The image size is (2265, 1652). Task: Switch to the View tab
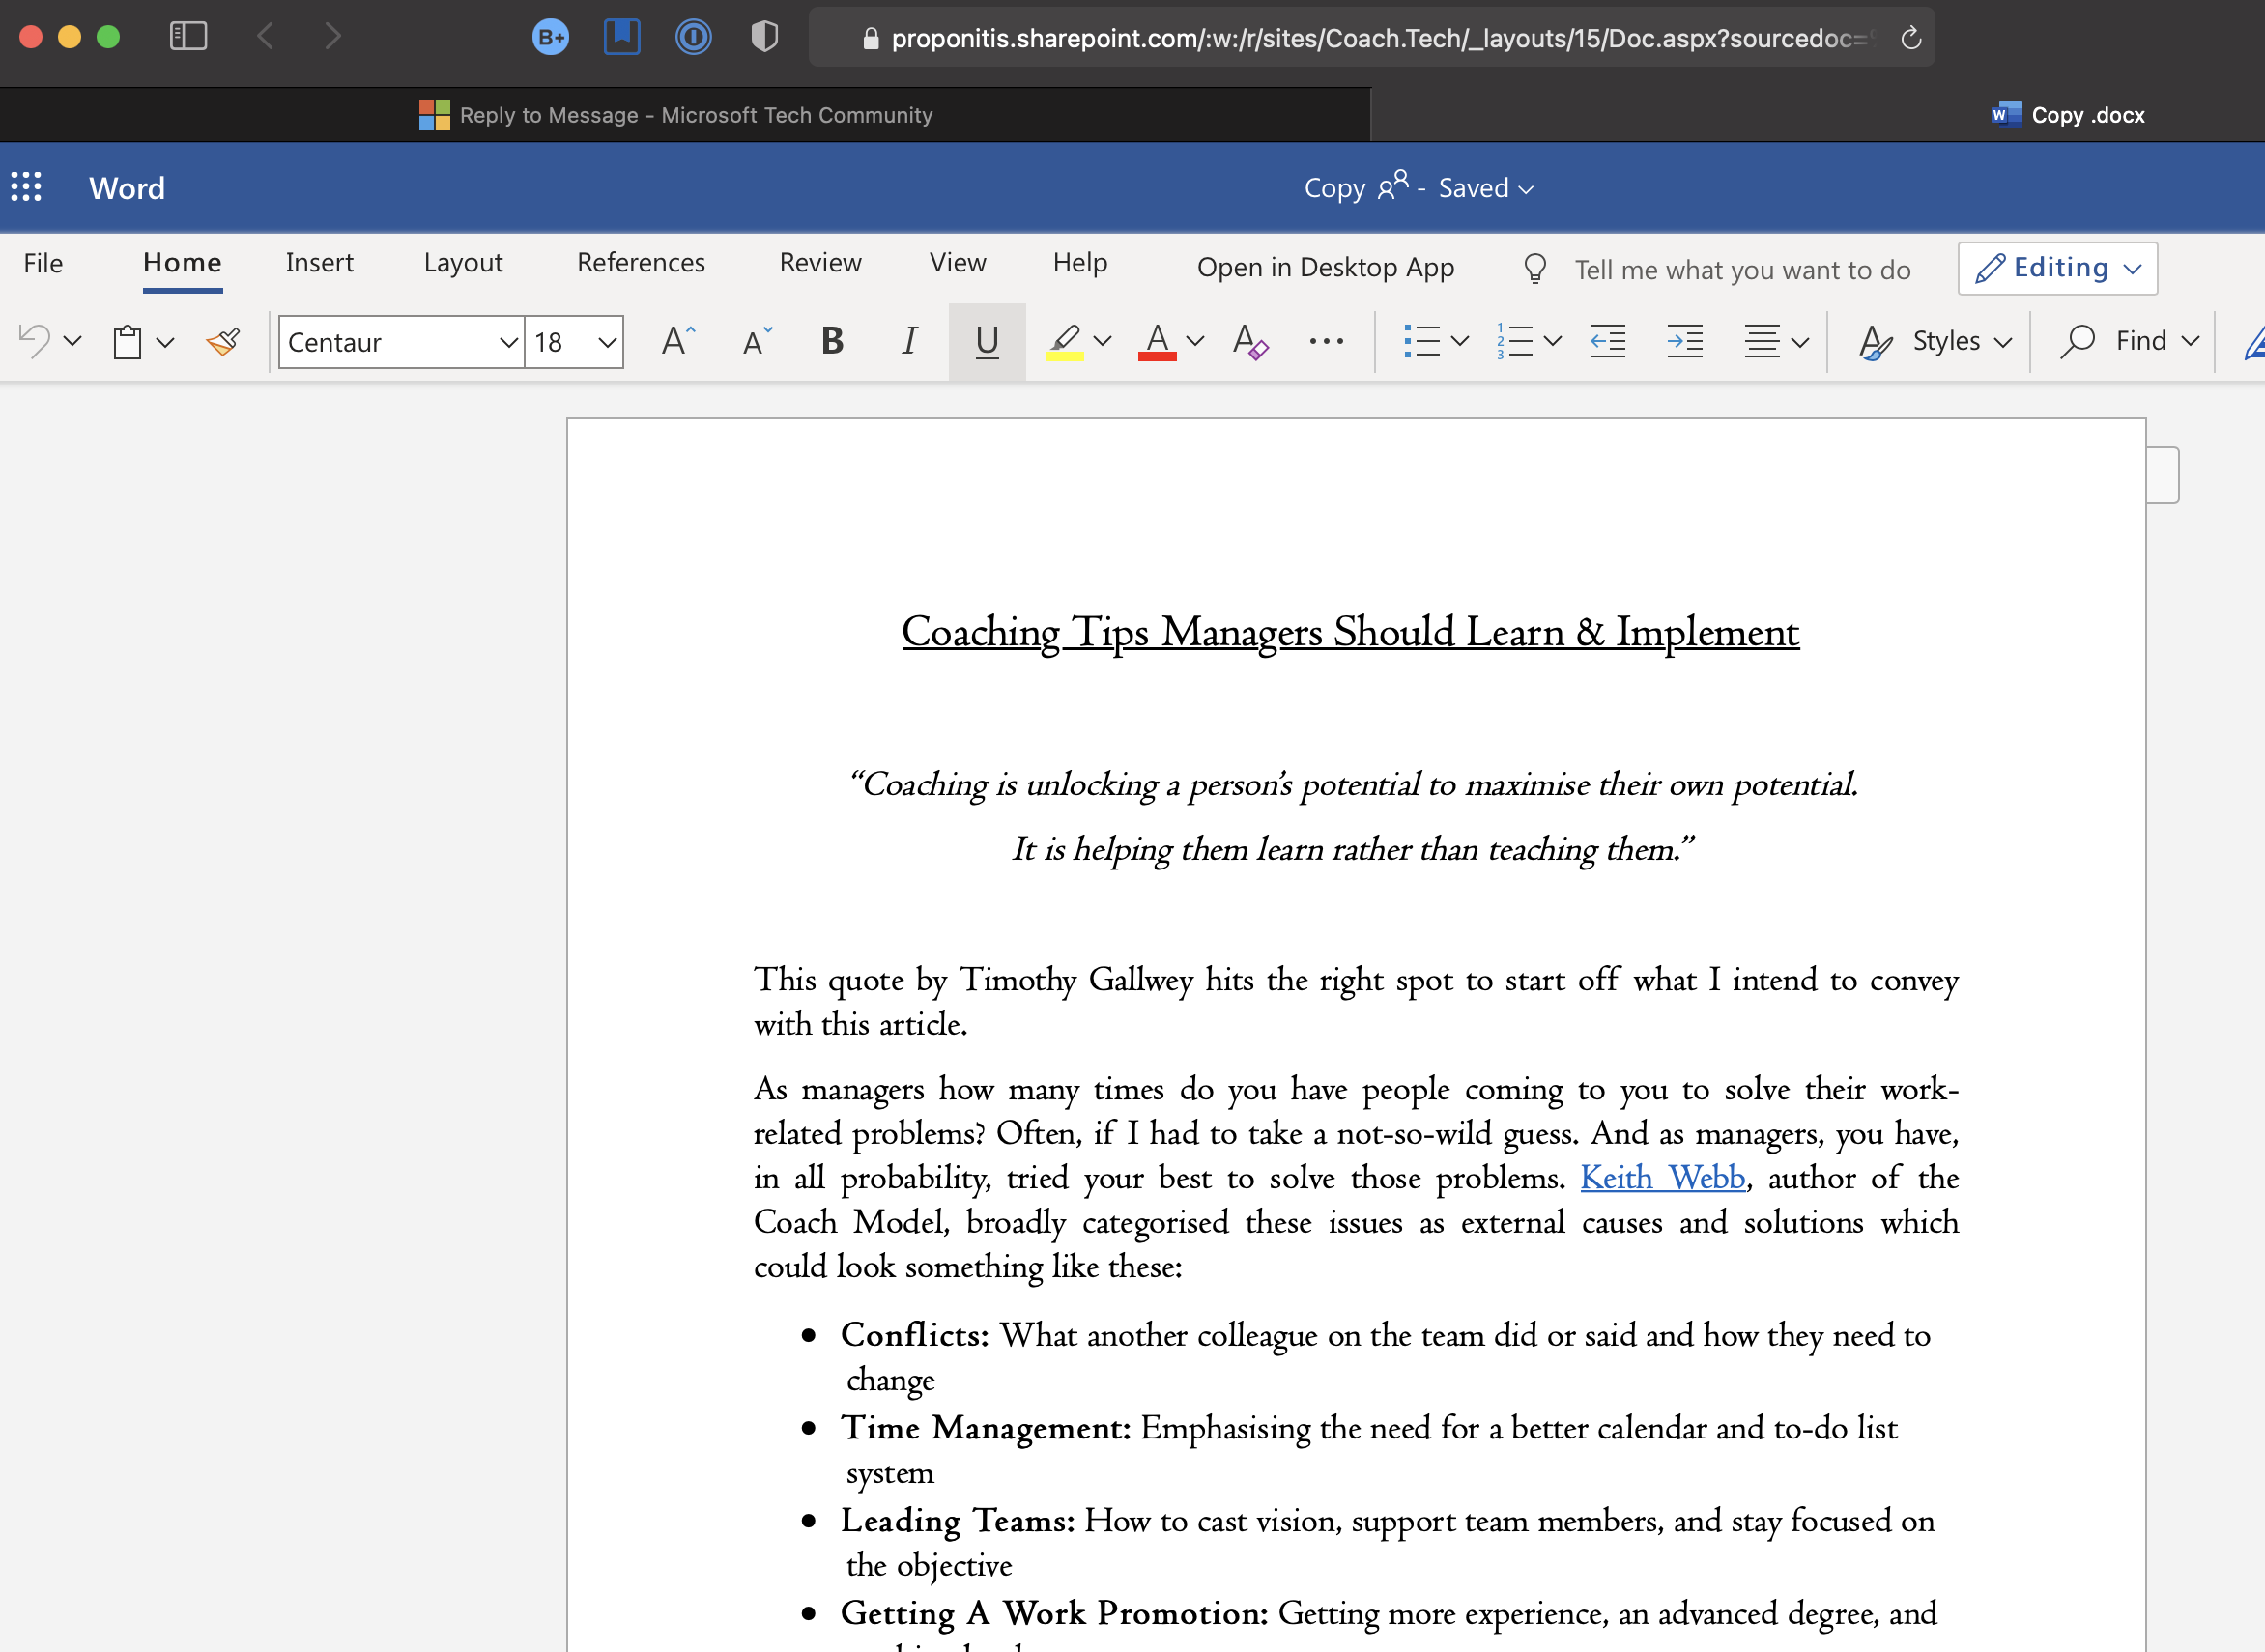coord(957,262)
